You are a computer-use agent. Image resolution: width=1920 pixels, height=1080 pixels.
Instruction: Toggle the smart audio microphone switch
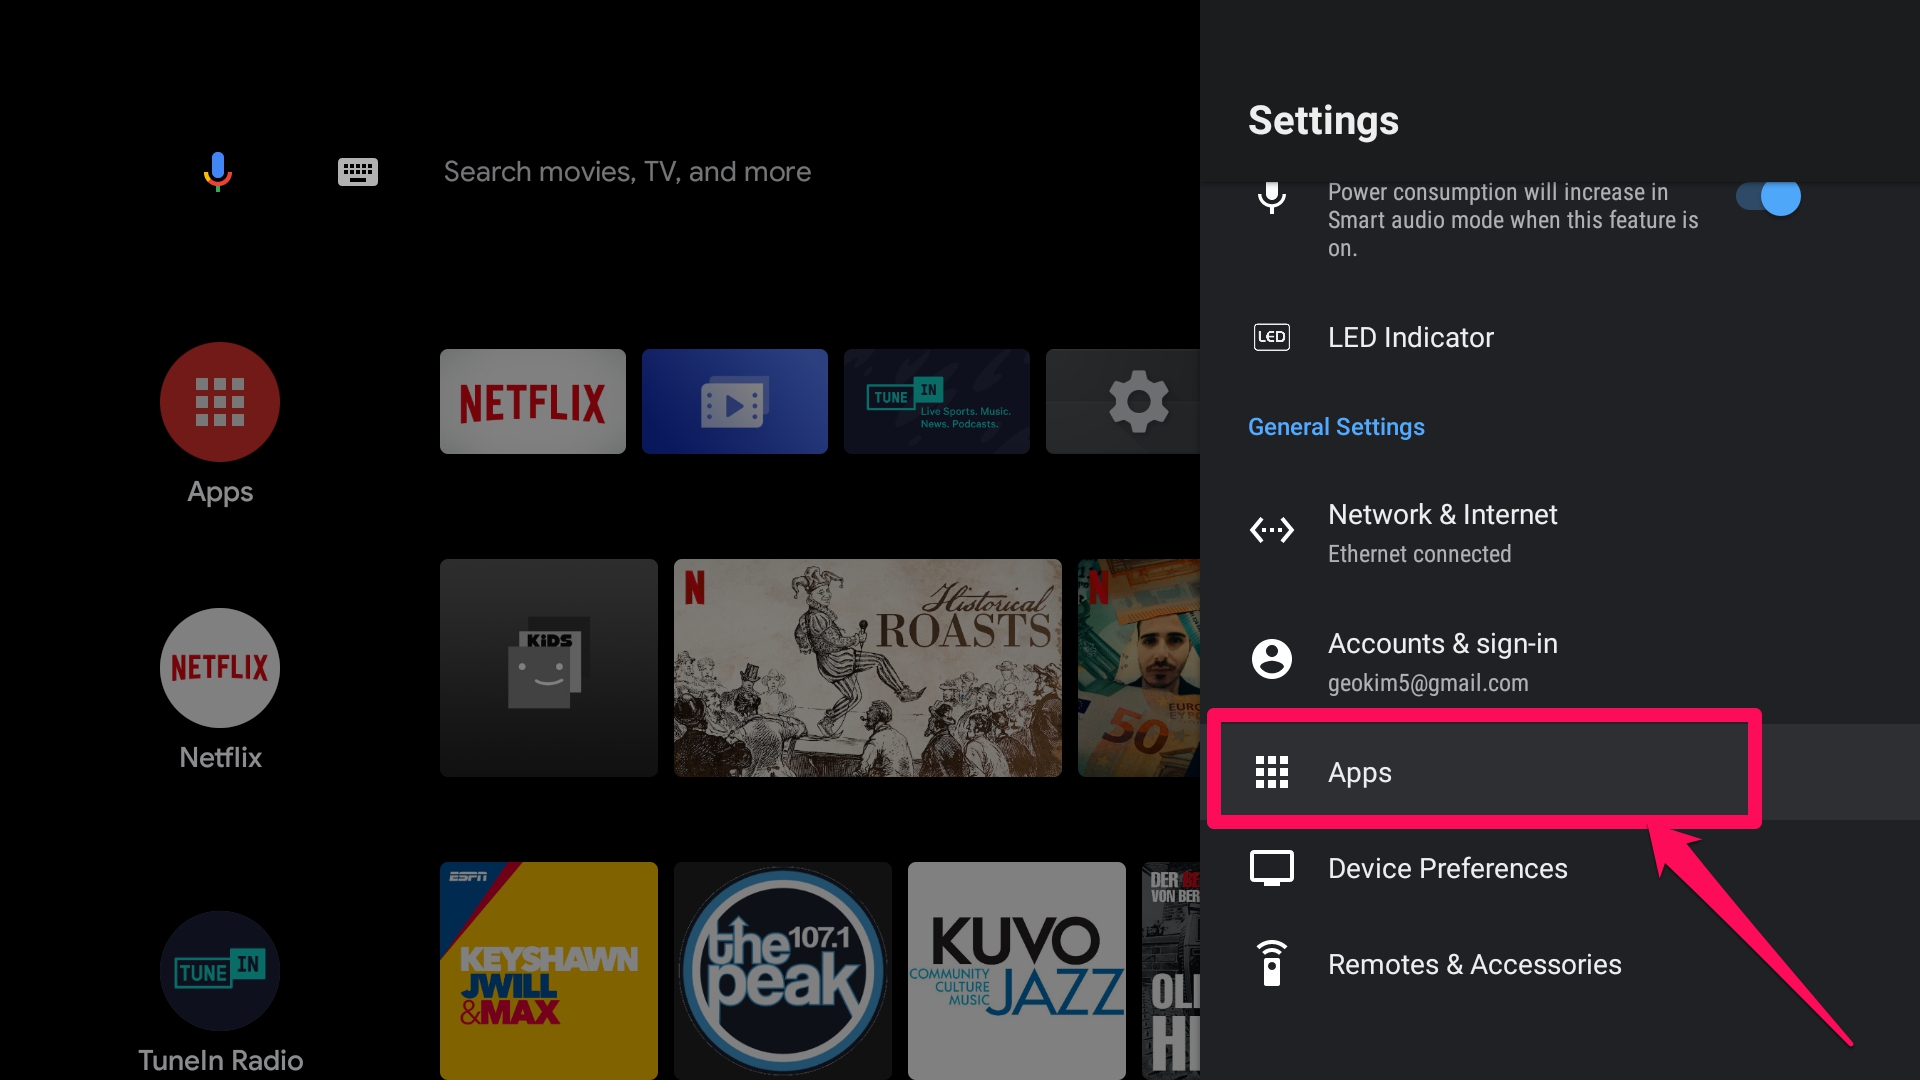(x=1768, y=197)
